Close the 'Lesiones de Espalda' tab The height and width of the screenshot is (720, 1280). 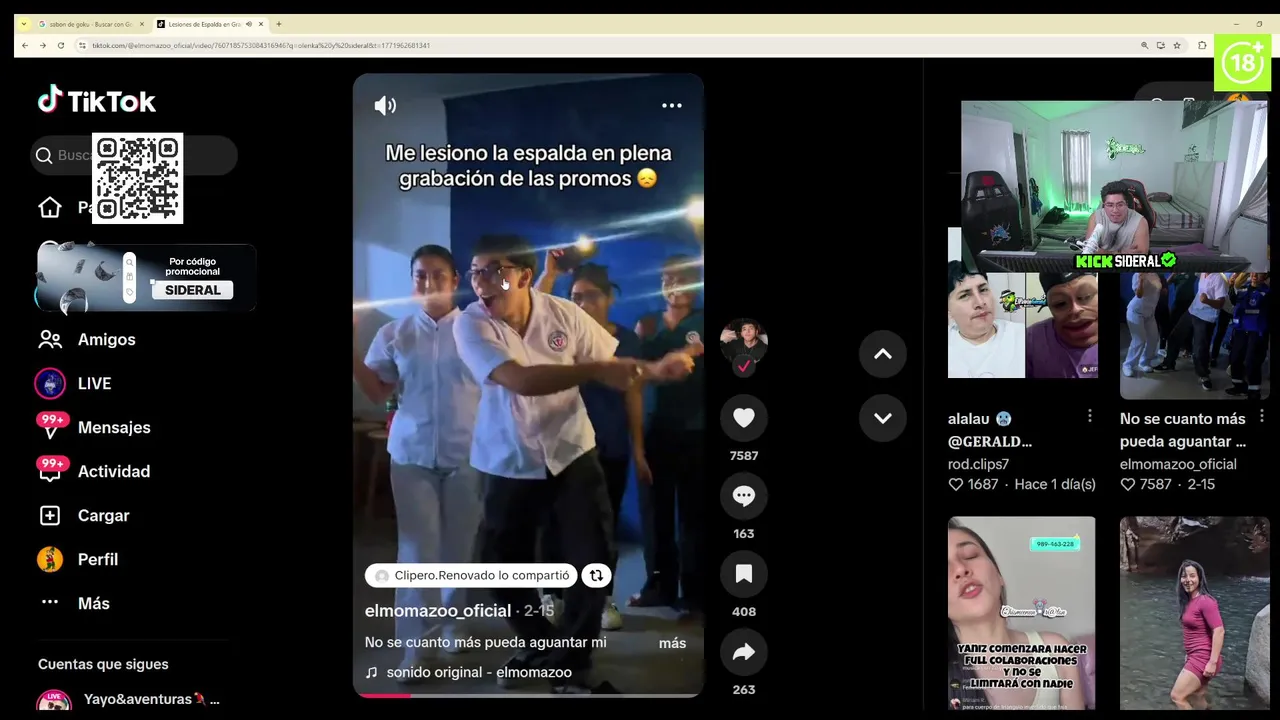pos(261,24)
